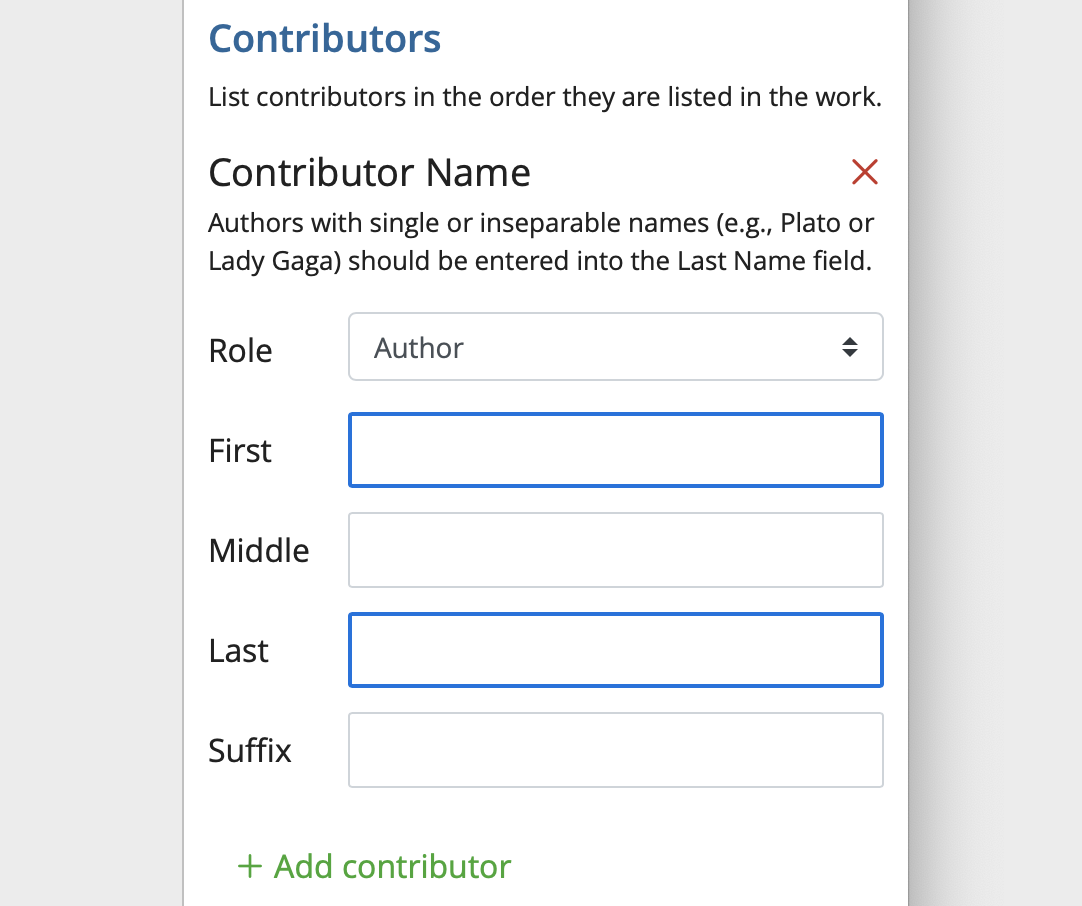This screenshot has height=906, width=1082.
Task: Click the Middle label text
Action: 259,550
